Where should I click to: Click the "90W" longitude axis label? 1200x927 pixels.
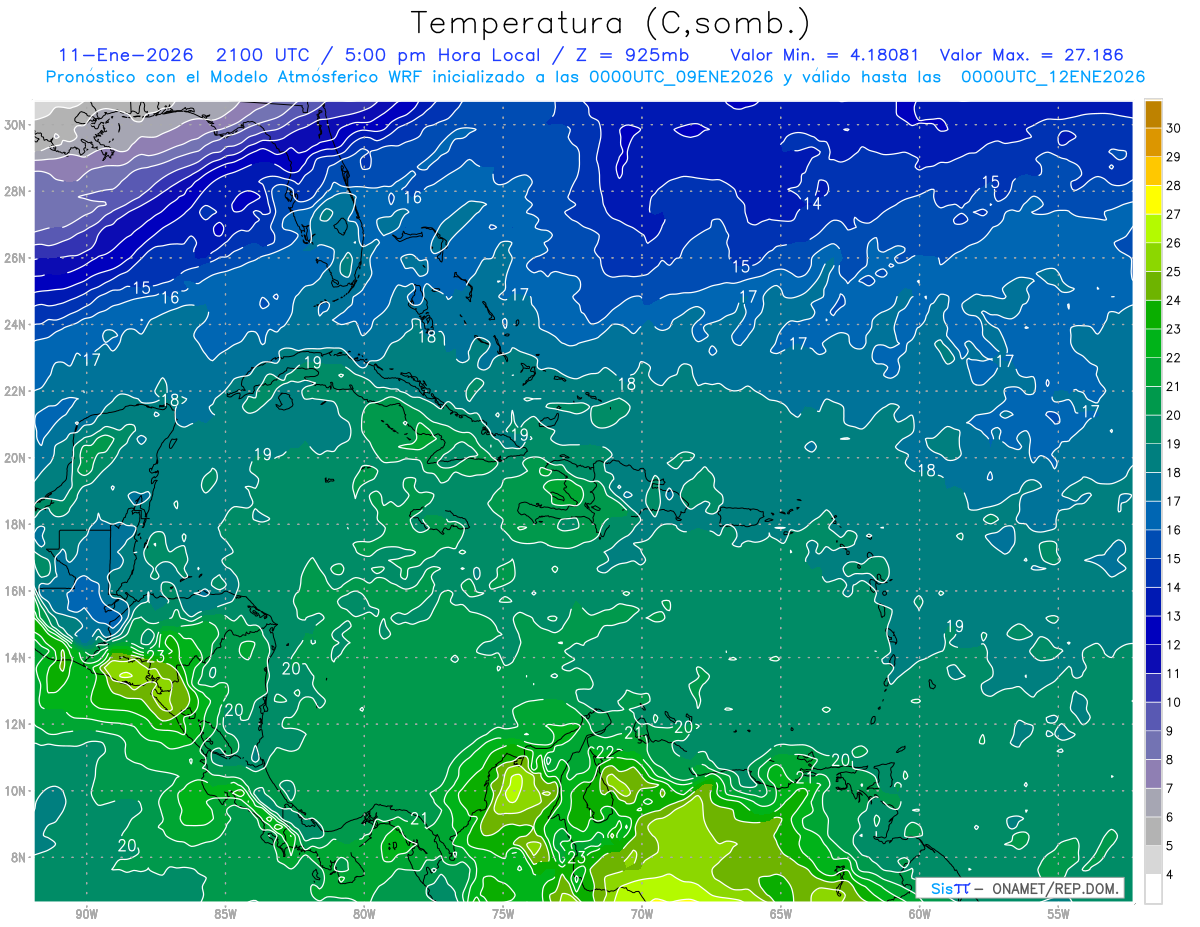86,914
